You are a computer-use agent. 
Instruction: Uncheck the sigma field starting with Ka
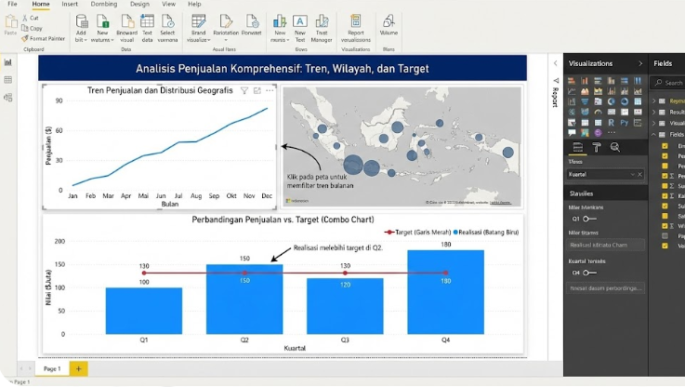[x=664, y=196]
